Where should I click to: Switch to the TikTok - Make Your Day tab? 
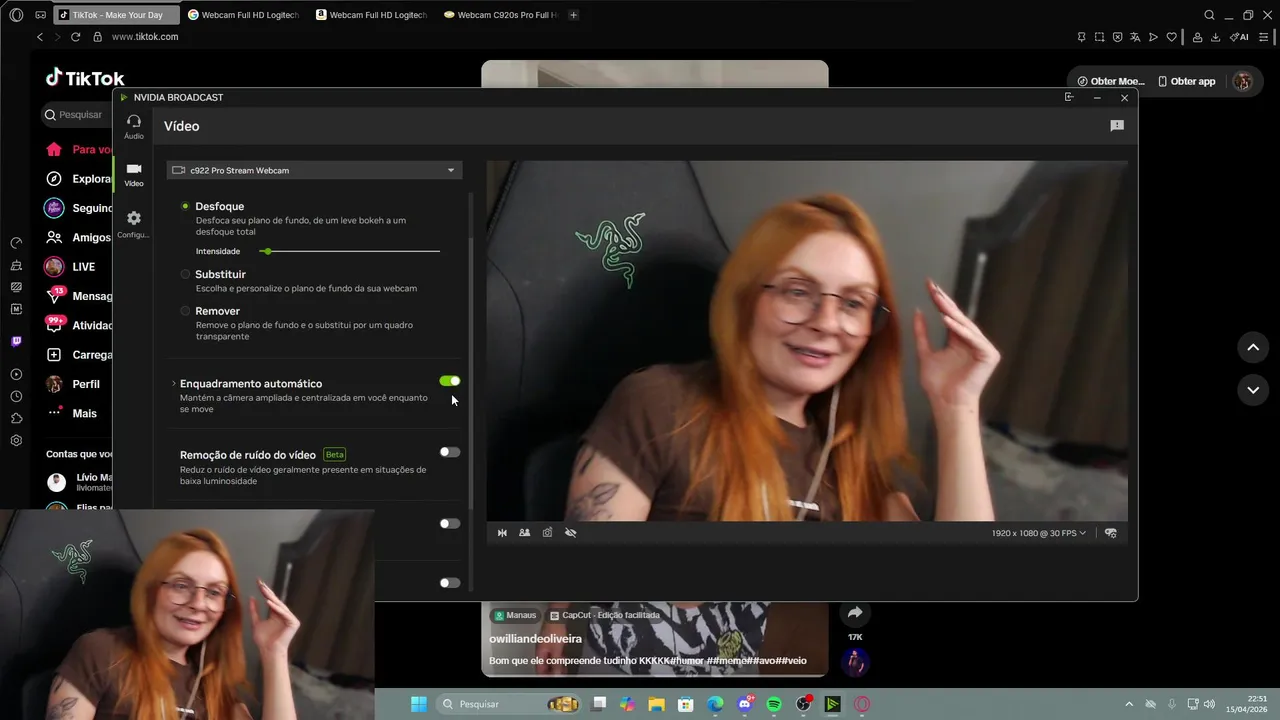(116, 15)
